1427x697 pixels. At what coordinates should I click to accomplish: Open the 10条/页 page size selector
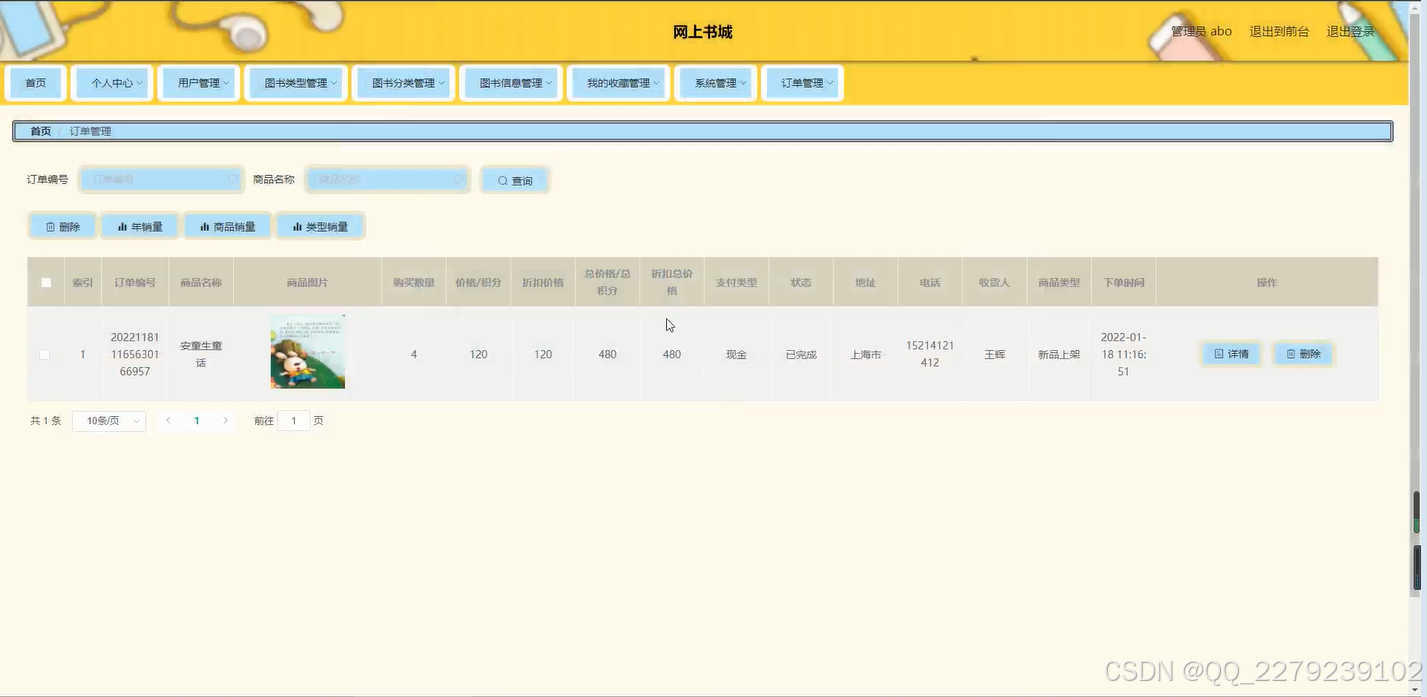click(x=109, y=420)
